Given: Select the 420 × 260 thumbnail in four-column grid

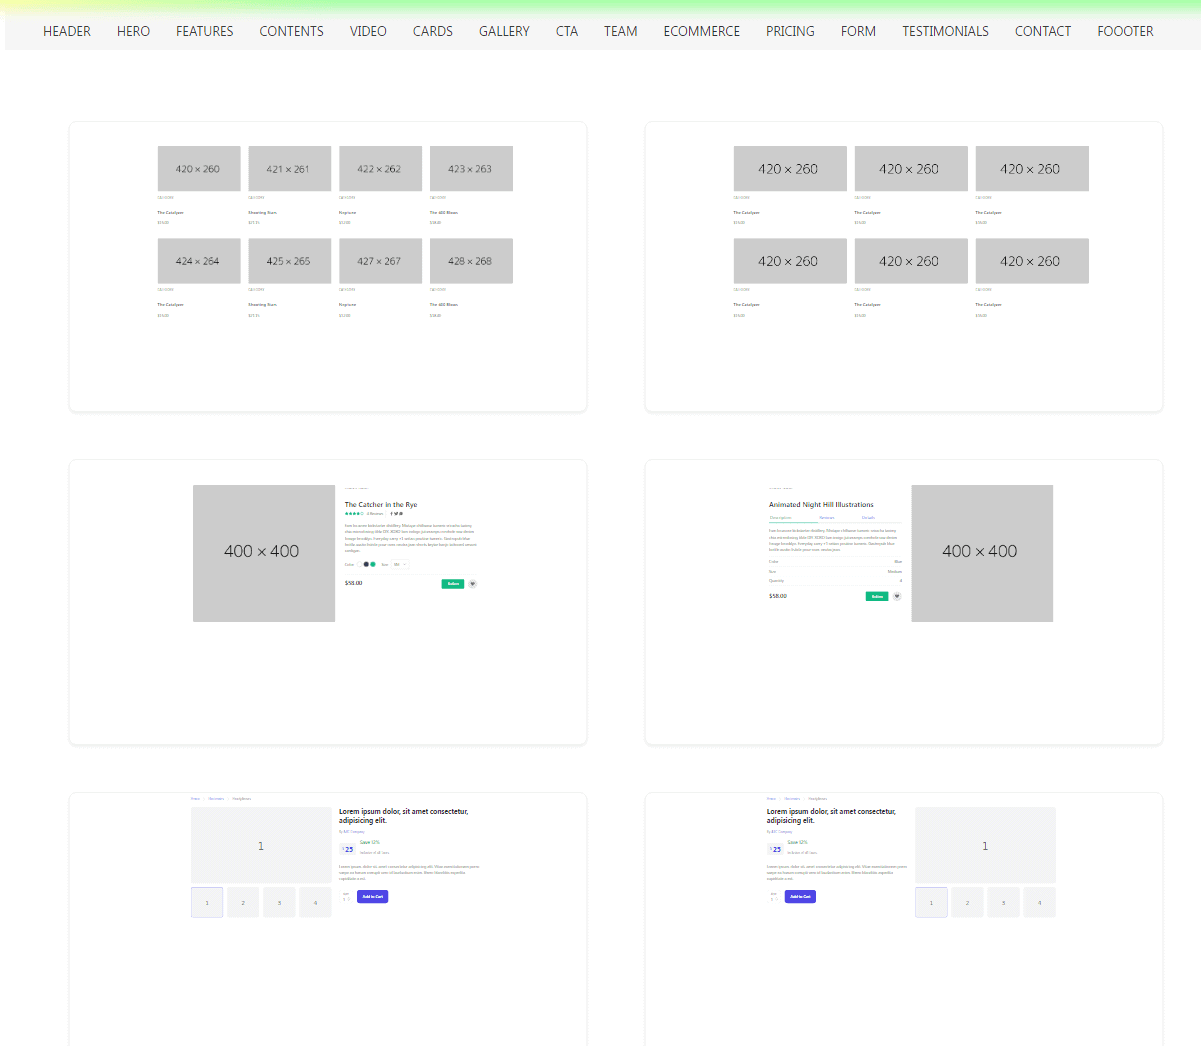Looking at the screenshot, I should (199, 169).
